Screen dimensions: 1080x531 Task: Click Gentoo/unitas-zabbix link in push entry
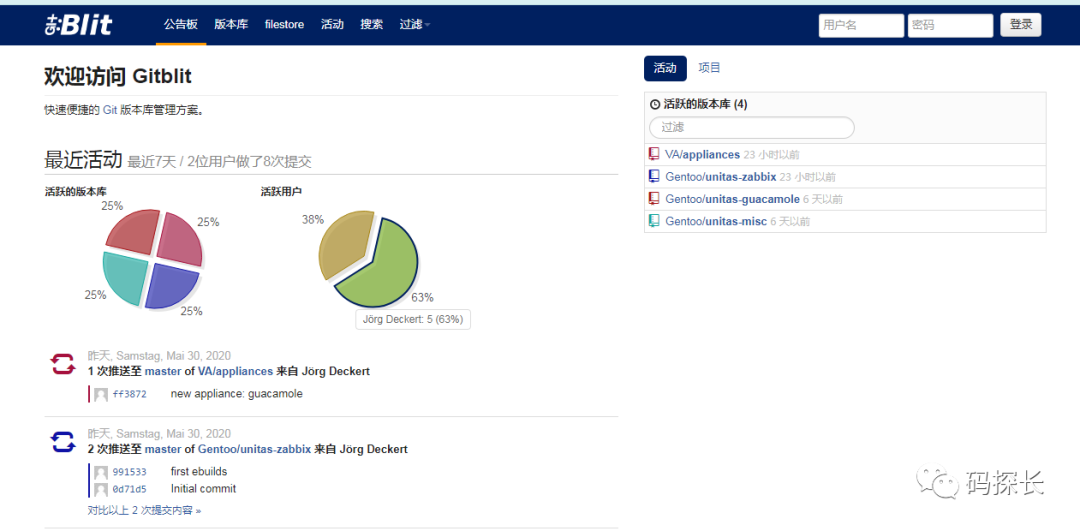pos(254,449)
